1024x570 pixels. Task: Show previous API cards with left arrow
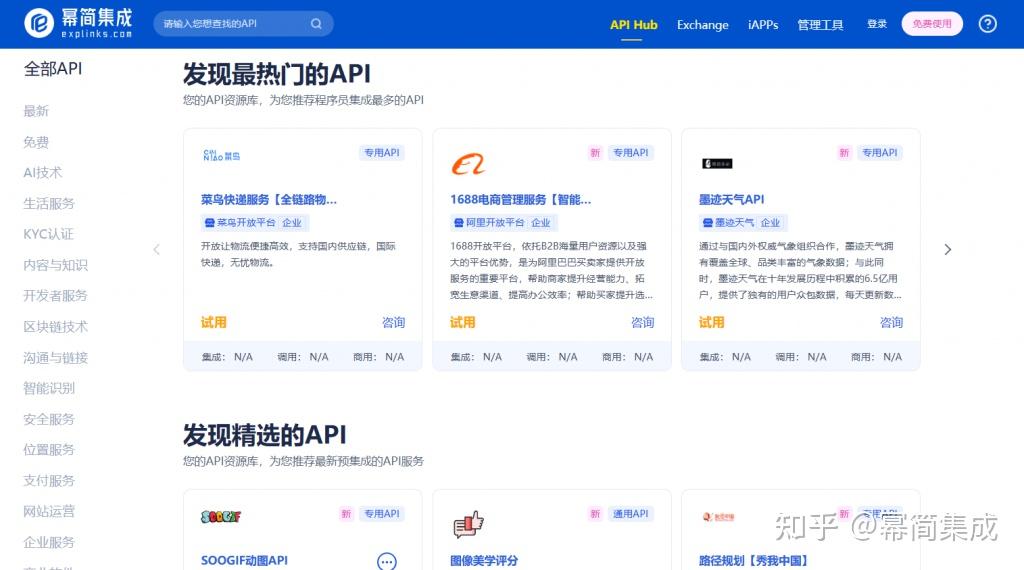click(157, 249)
